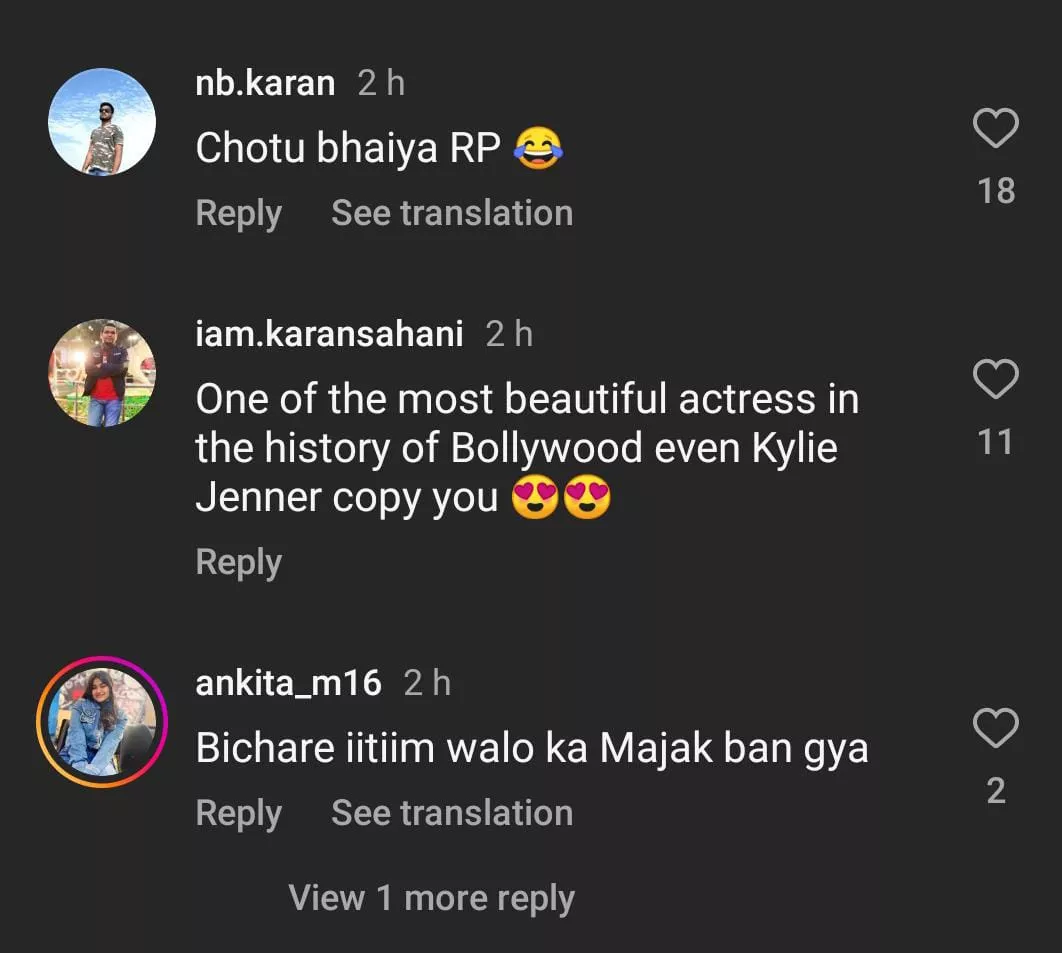See translation of "Chotu bhaiya RP" comment
The image size is (1062, 953).
click(x=452, y=213)
